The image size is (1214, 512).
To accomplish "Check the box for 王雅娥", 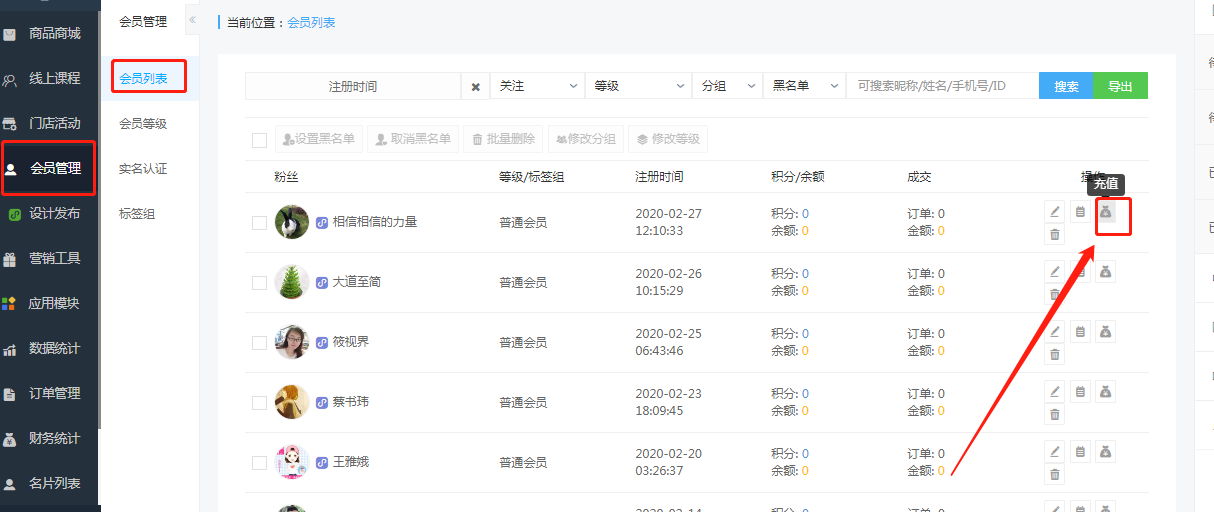I will pyautogui.click(x=260, y=463).
